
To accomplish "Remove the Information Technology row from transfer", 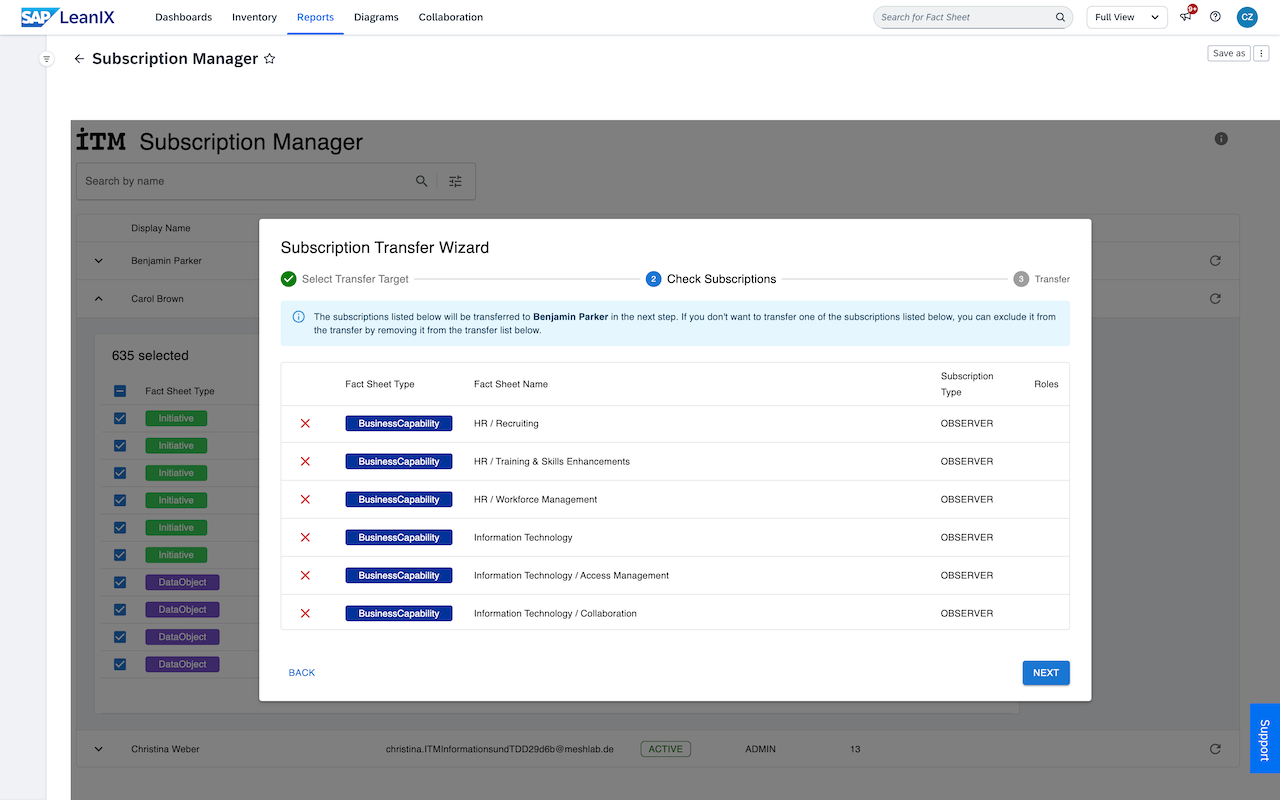I will point(305,538).
